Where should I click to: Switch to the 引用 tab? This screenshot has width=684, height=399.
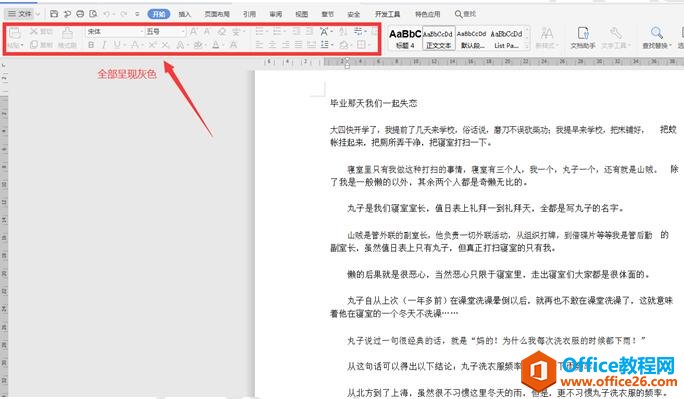click(249, 14)
